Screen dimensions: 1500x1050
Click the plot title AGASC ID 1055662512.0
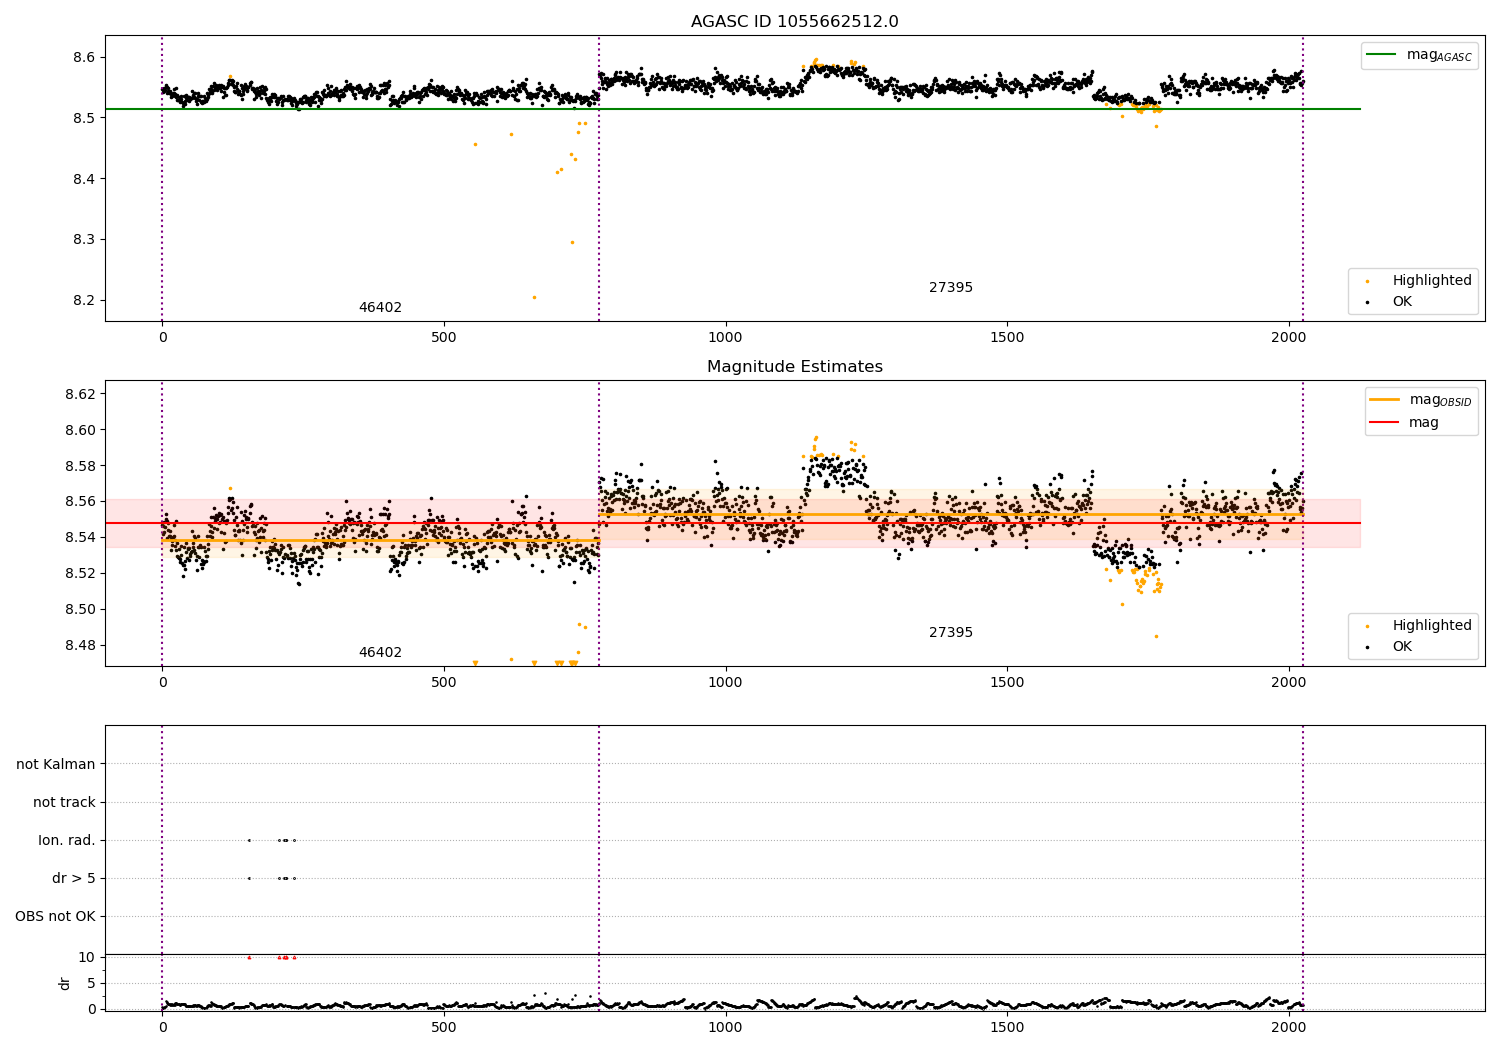click(794, 22)
